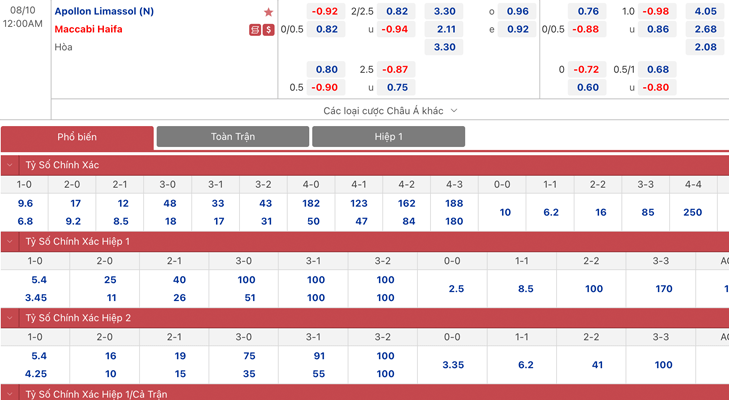Viewport: 729px width, 400px height.
Task: Collapse the Tỷ Số Chính Xác section
Action: coord(10,165)
